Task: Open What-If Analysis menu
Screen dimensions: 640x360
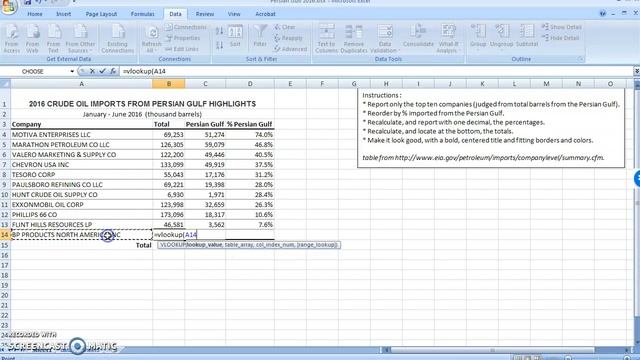Action: pyautogui.click(x=448, y=39)
